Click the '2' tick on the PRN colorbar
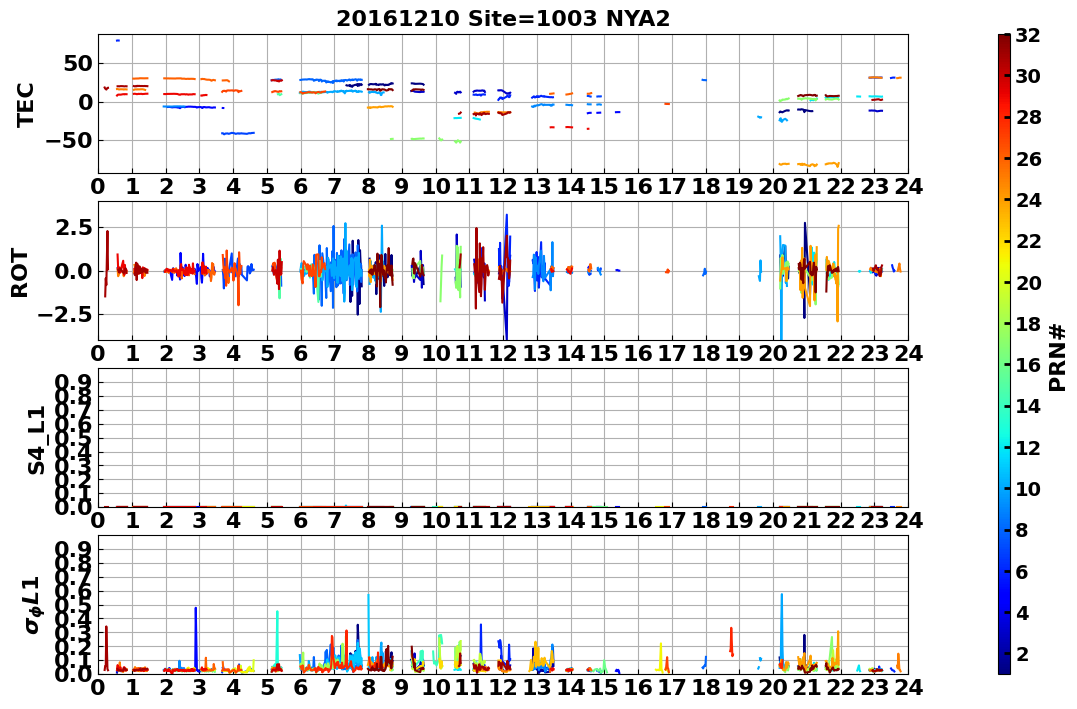1077x709 pixels. click(1022, 653)
